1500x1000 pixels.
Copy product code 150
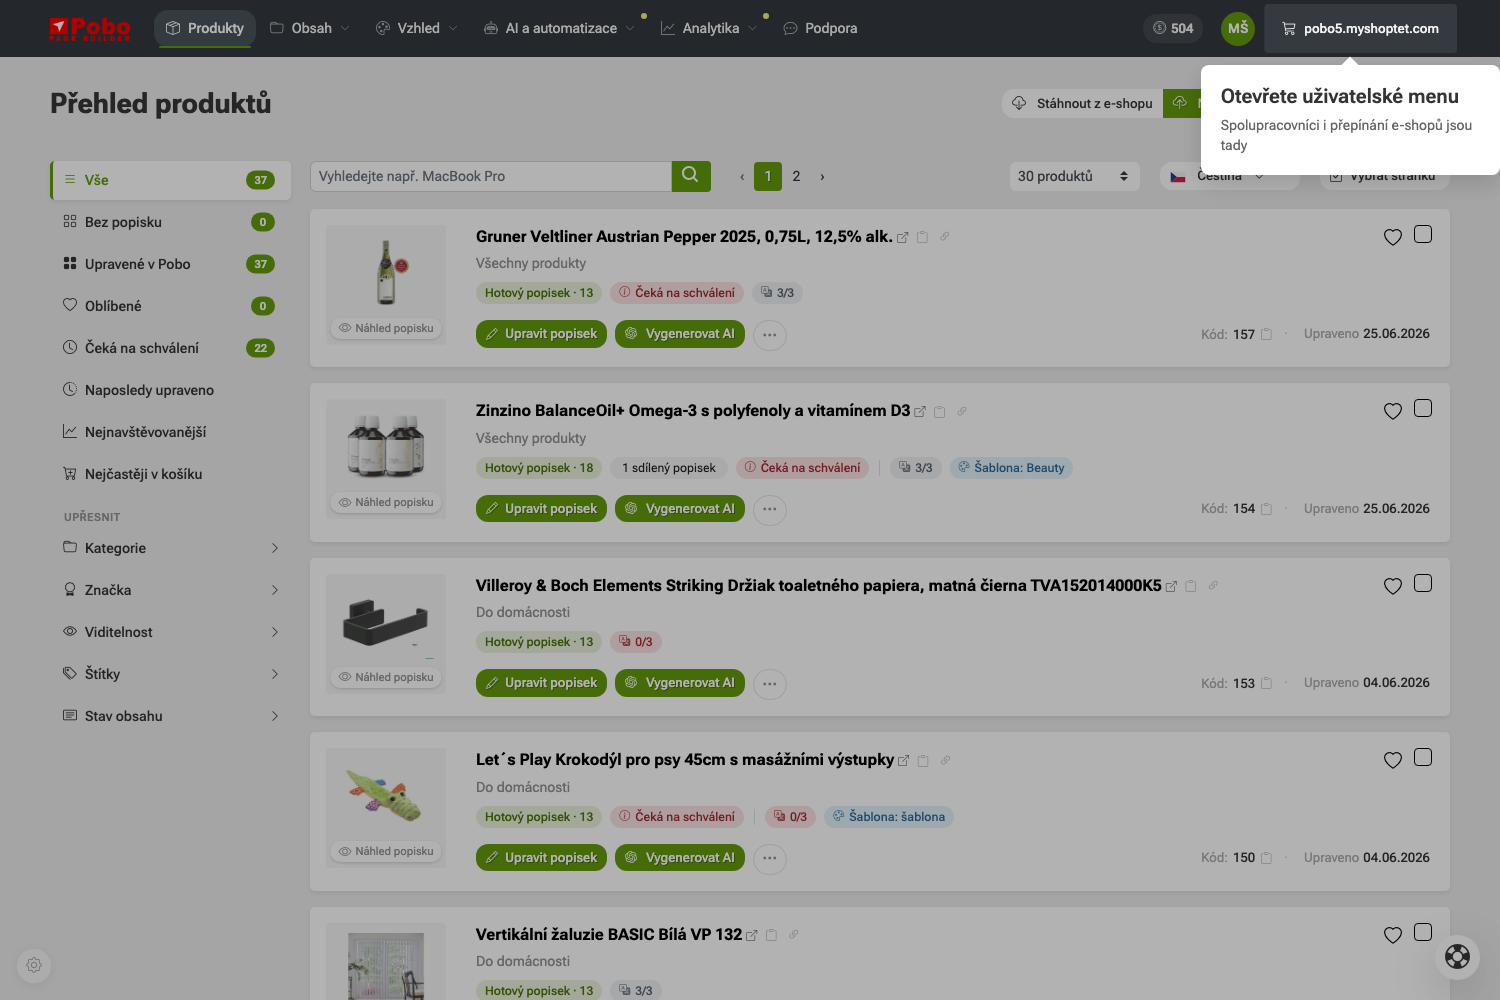point(1267,858)
